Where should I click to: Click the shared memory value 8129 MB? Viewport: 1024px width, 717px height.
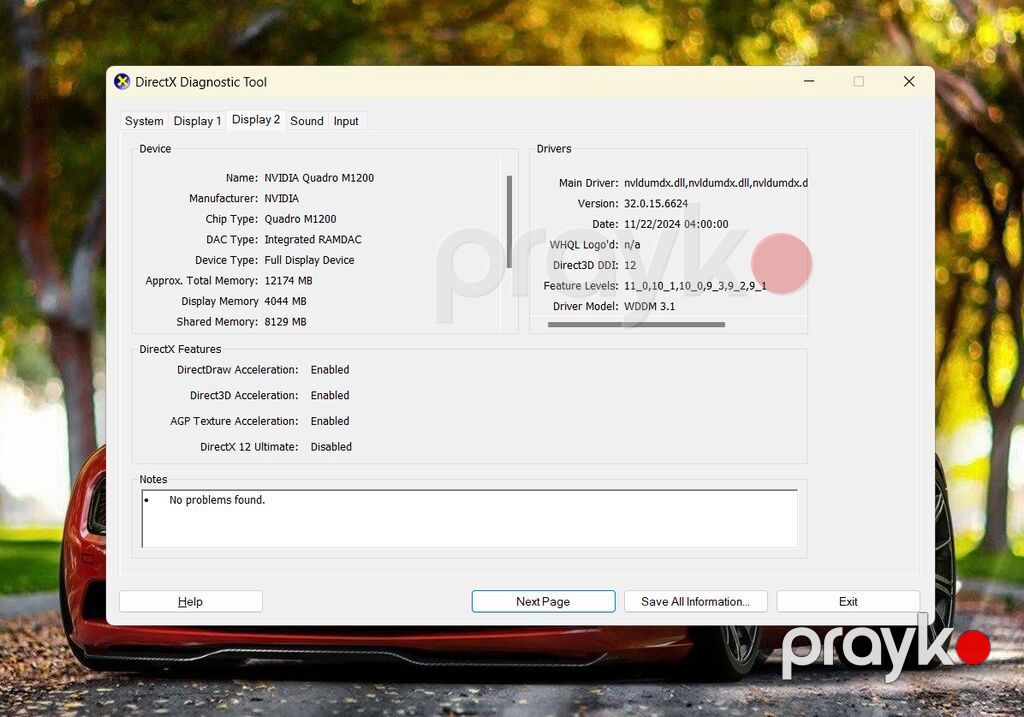[x=285, y=322]
